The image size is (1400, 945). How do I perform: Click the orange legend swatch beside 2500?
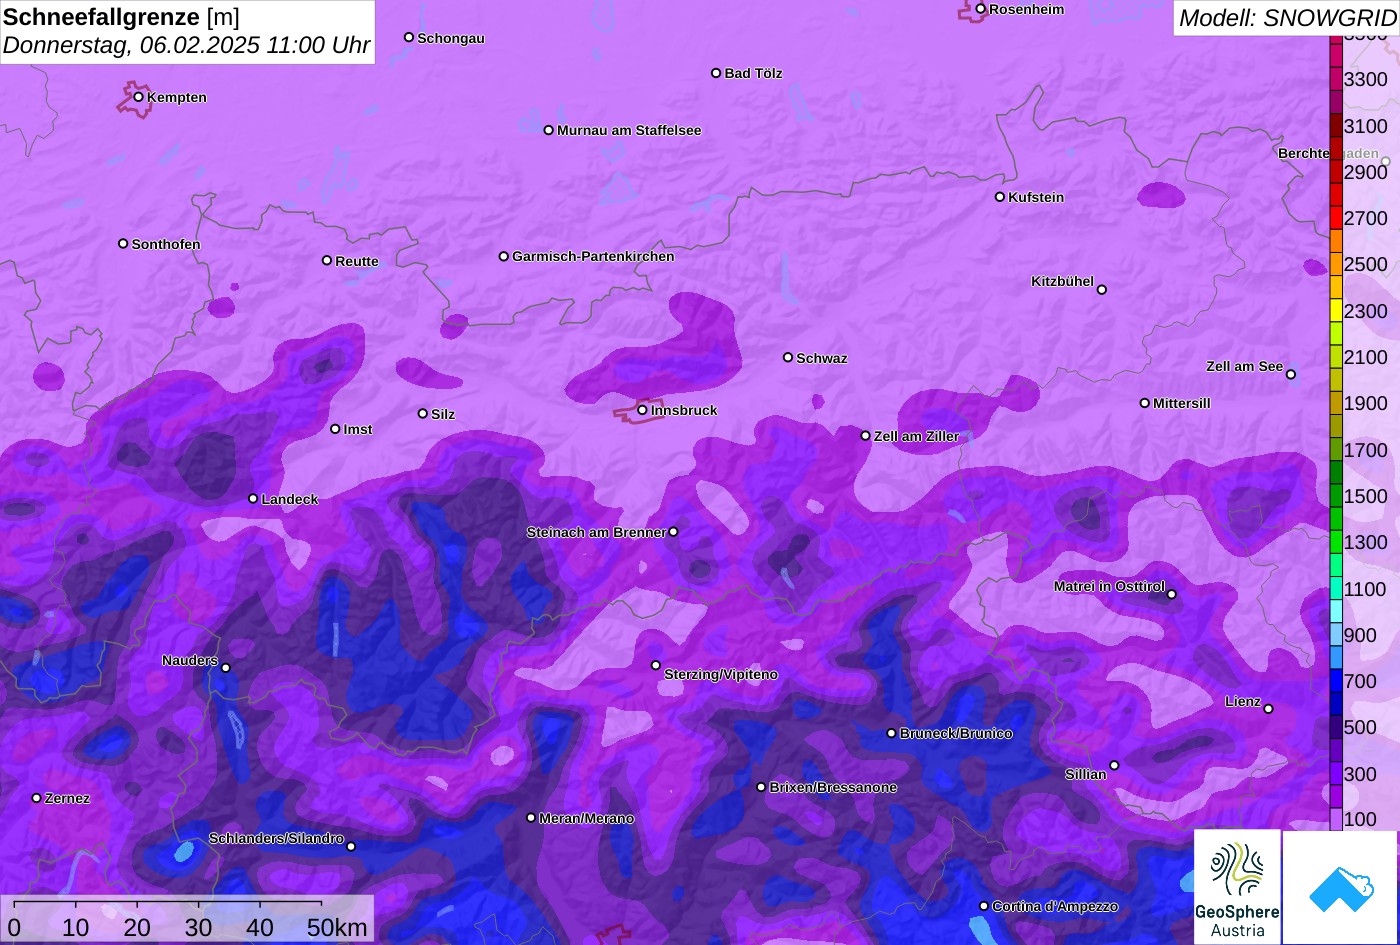click(x=1336, y=264)
